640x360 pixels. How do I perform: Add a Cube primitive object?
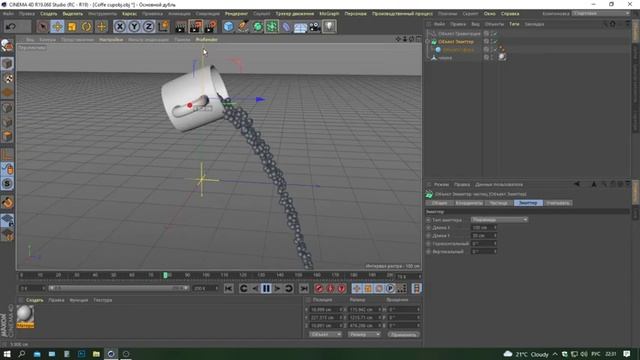(229, 27)
